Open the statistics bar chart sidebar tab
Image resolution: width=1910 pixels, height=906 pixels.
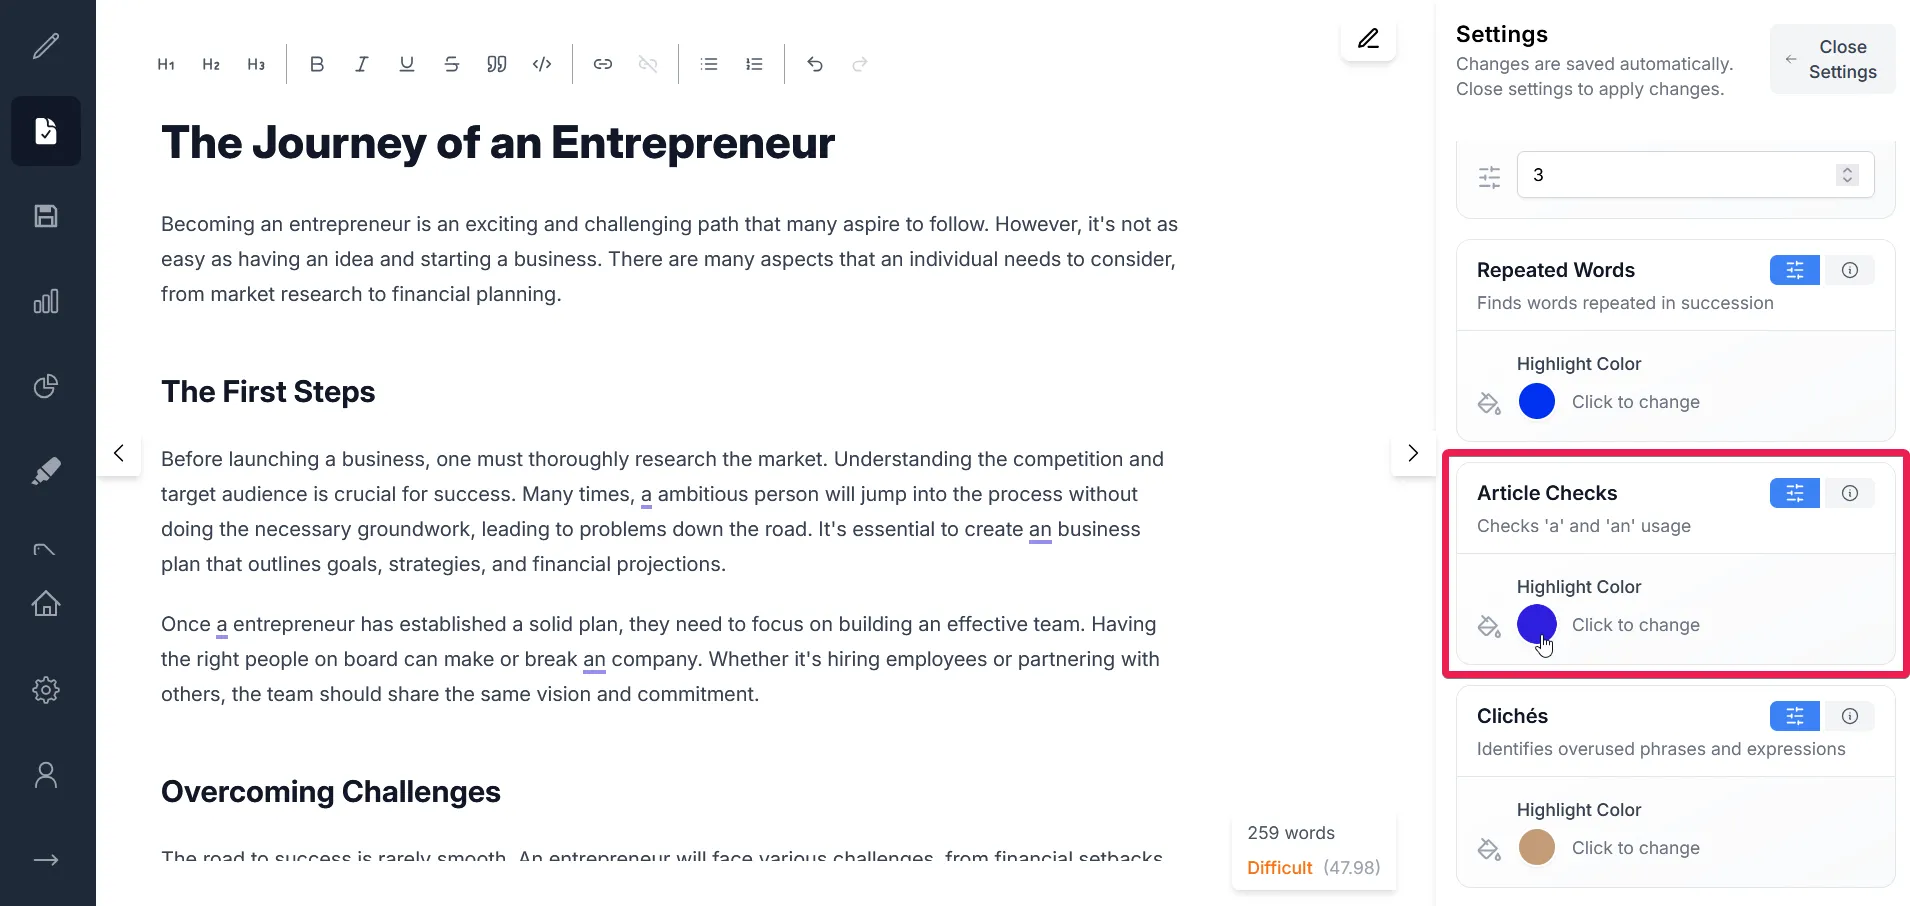pyautogui.click(x=46, y=301)
